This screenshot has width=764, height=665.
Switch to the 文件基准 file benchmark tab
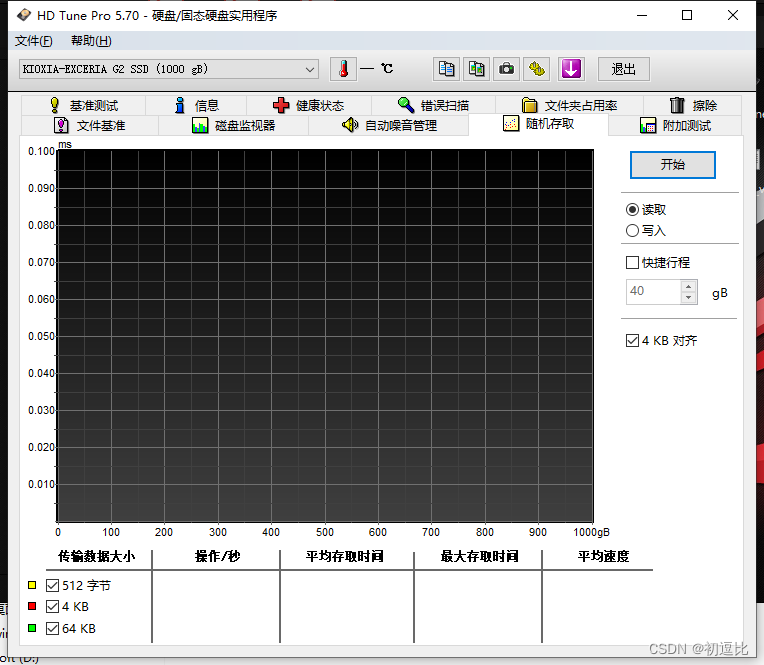(90, 126)
